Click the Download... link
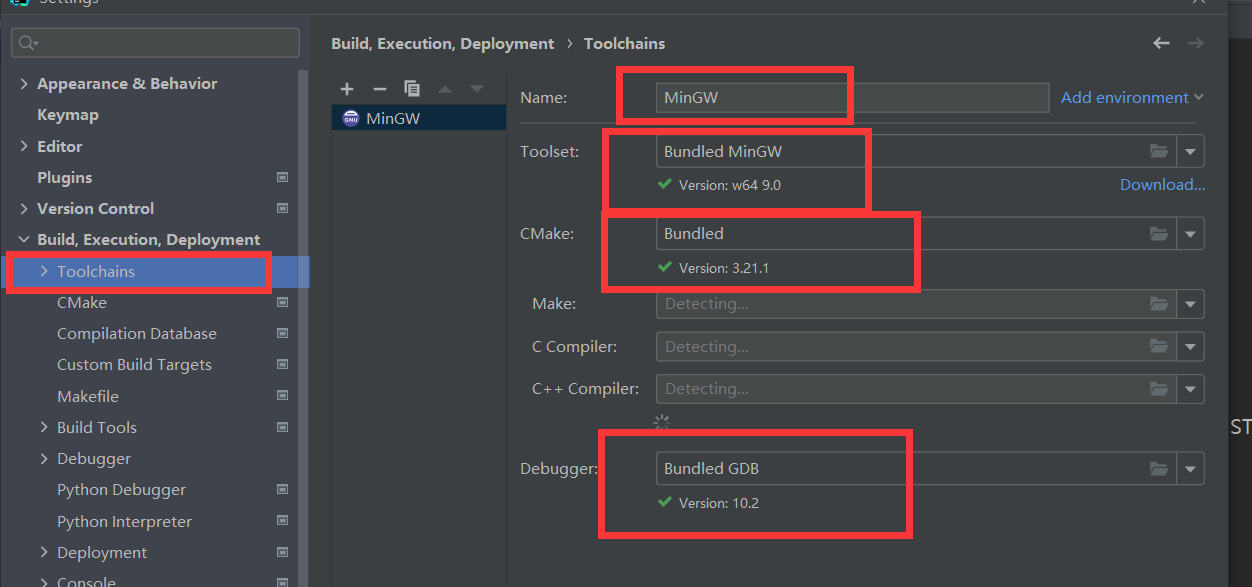 (1162, 184)
